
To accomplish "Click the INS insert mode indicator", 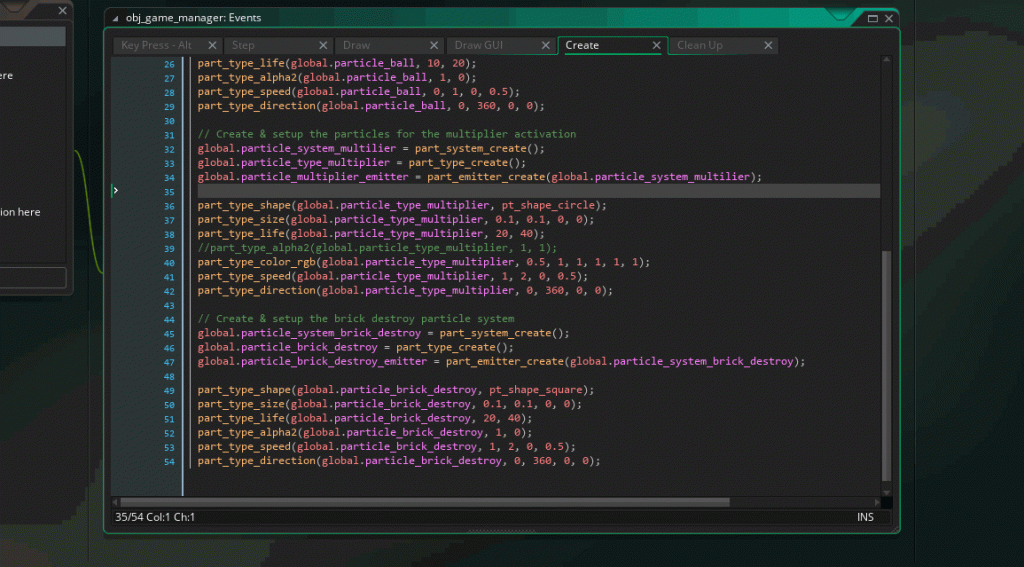I will [865, 517].
